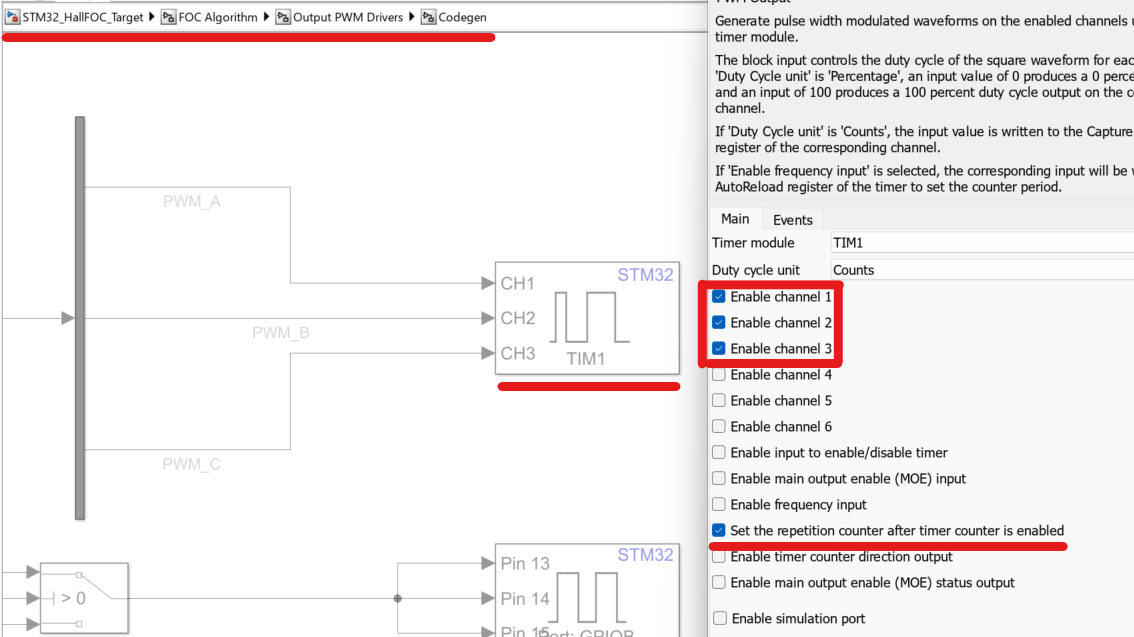Image resolution: width=1134 pixels, height=637 pixels.
Task: Select the Main tab
Action: [735, 219]
